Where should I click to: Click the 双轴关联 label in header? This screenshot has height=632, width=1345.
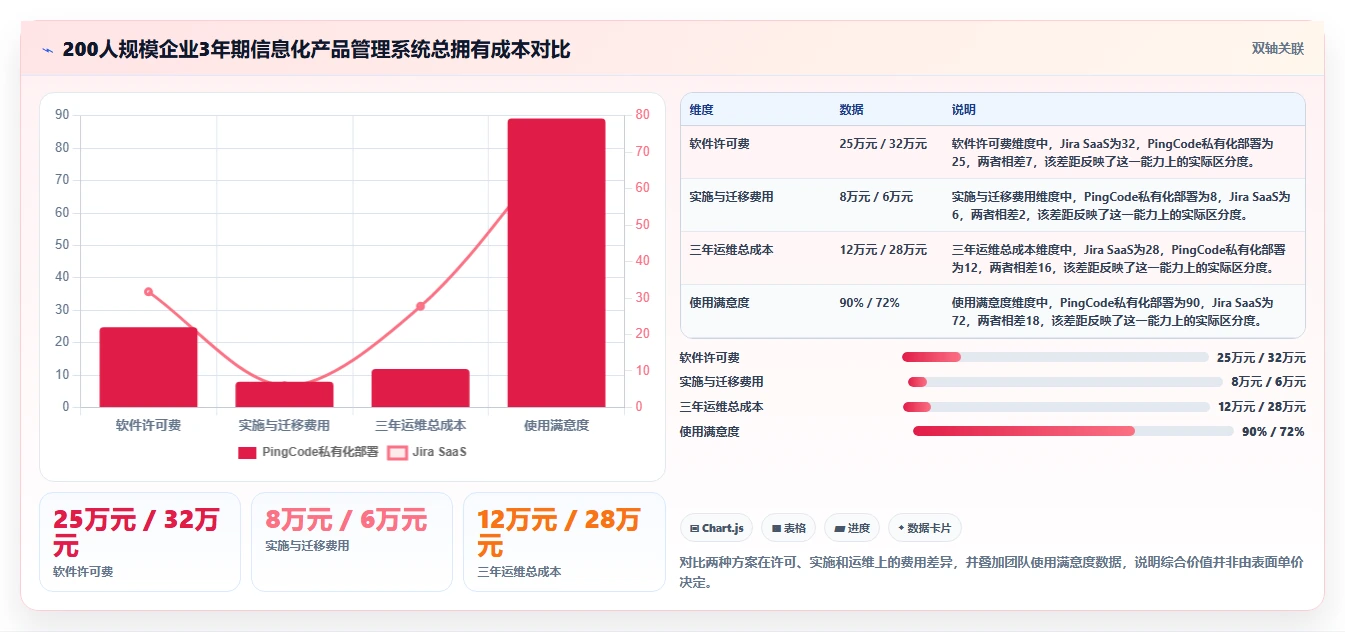1277,49
